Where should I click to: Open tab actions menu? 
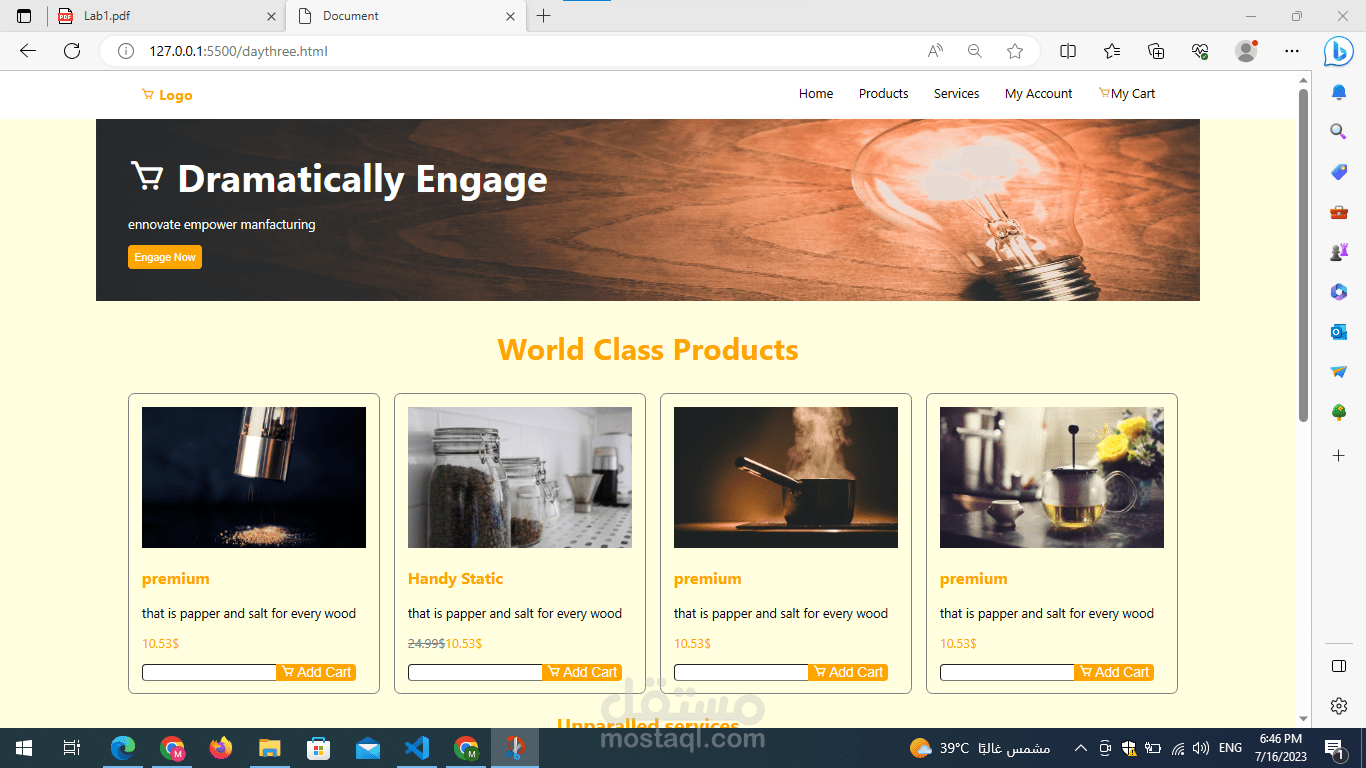click(24, 16)
